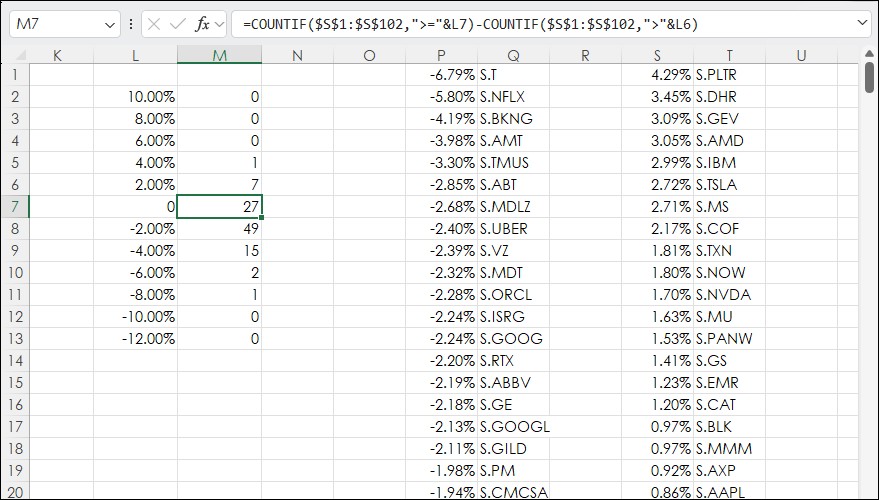Click cell containing 10.00%

coord(135,97)
